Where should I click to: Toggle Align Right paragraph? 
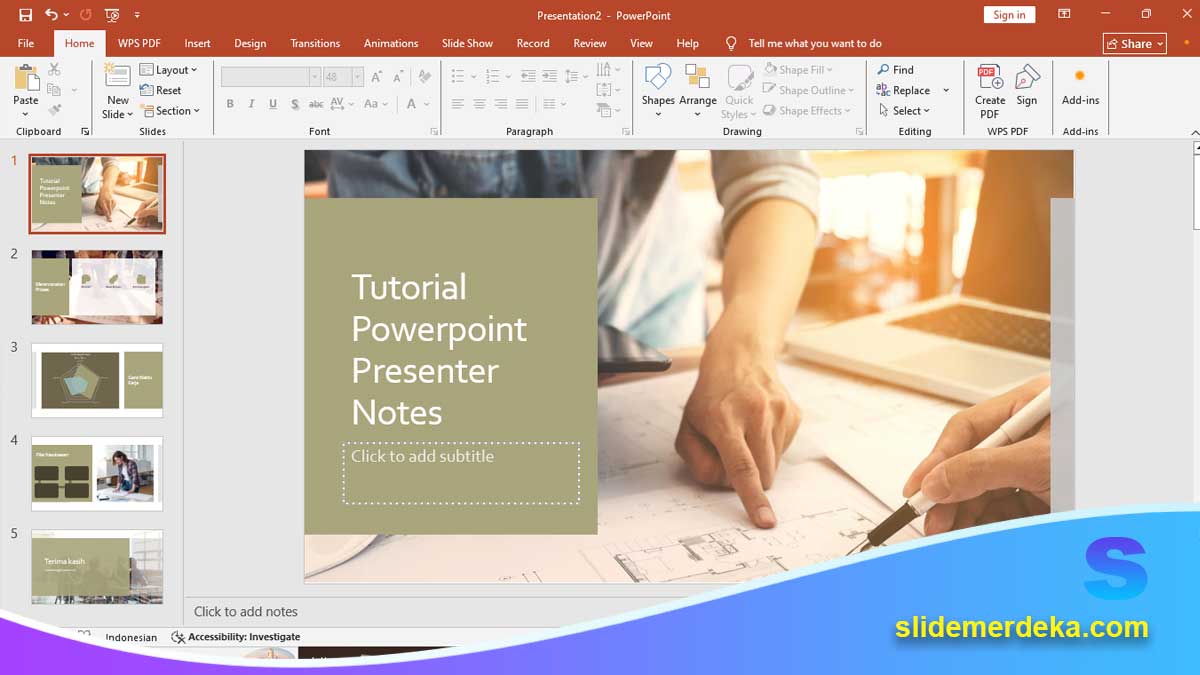tap(501, 104)
